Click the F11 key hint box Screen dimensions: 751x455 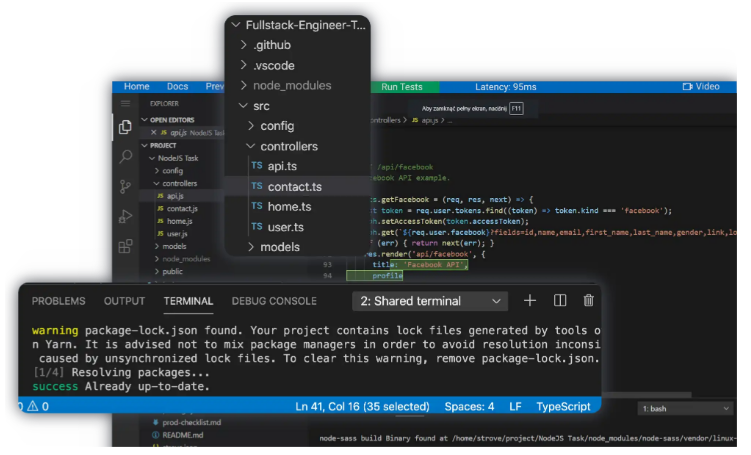(516, 109)
